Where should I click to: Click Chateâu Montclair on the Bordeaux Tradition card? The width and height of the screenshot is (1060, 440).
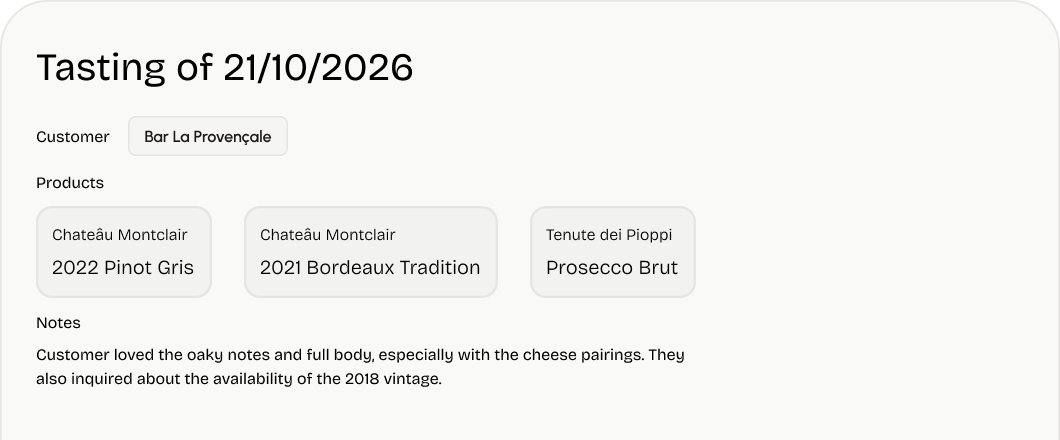(x=327, y=235)
